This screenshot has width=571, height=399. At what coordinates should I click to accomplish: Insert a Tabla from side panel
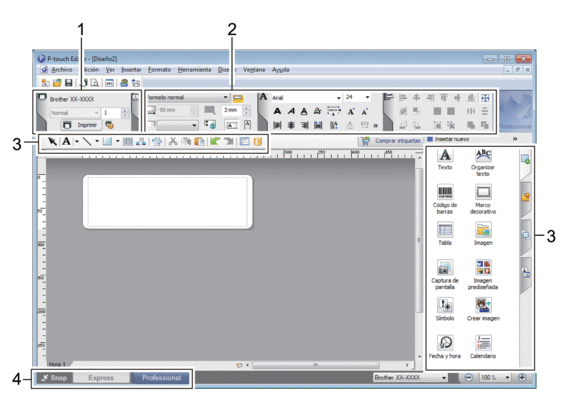click(445, 233)
